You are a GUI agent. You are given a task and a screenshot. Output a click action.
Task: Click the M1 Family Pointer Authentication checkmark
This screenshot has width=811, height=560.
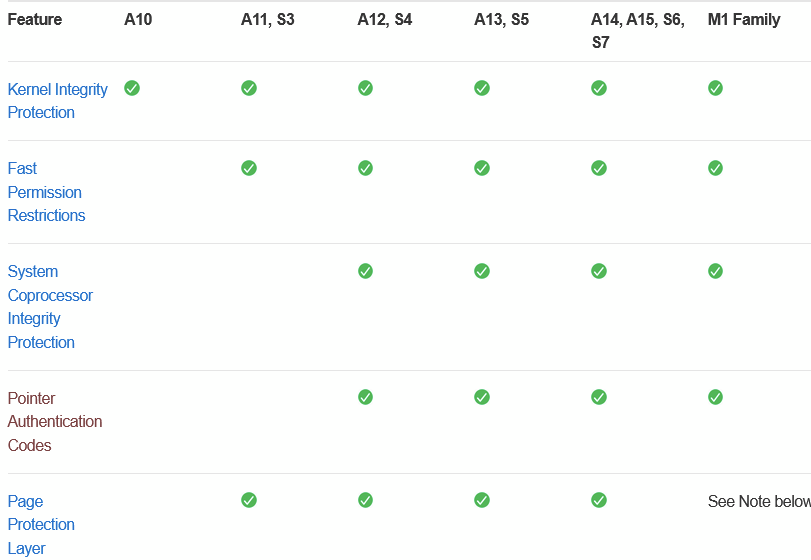715,397
